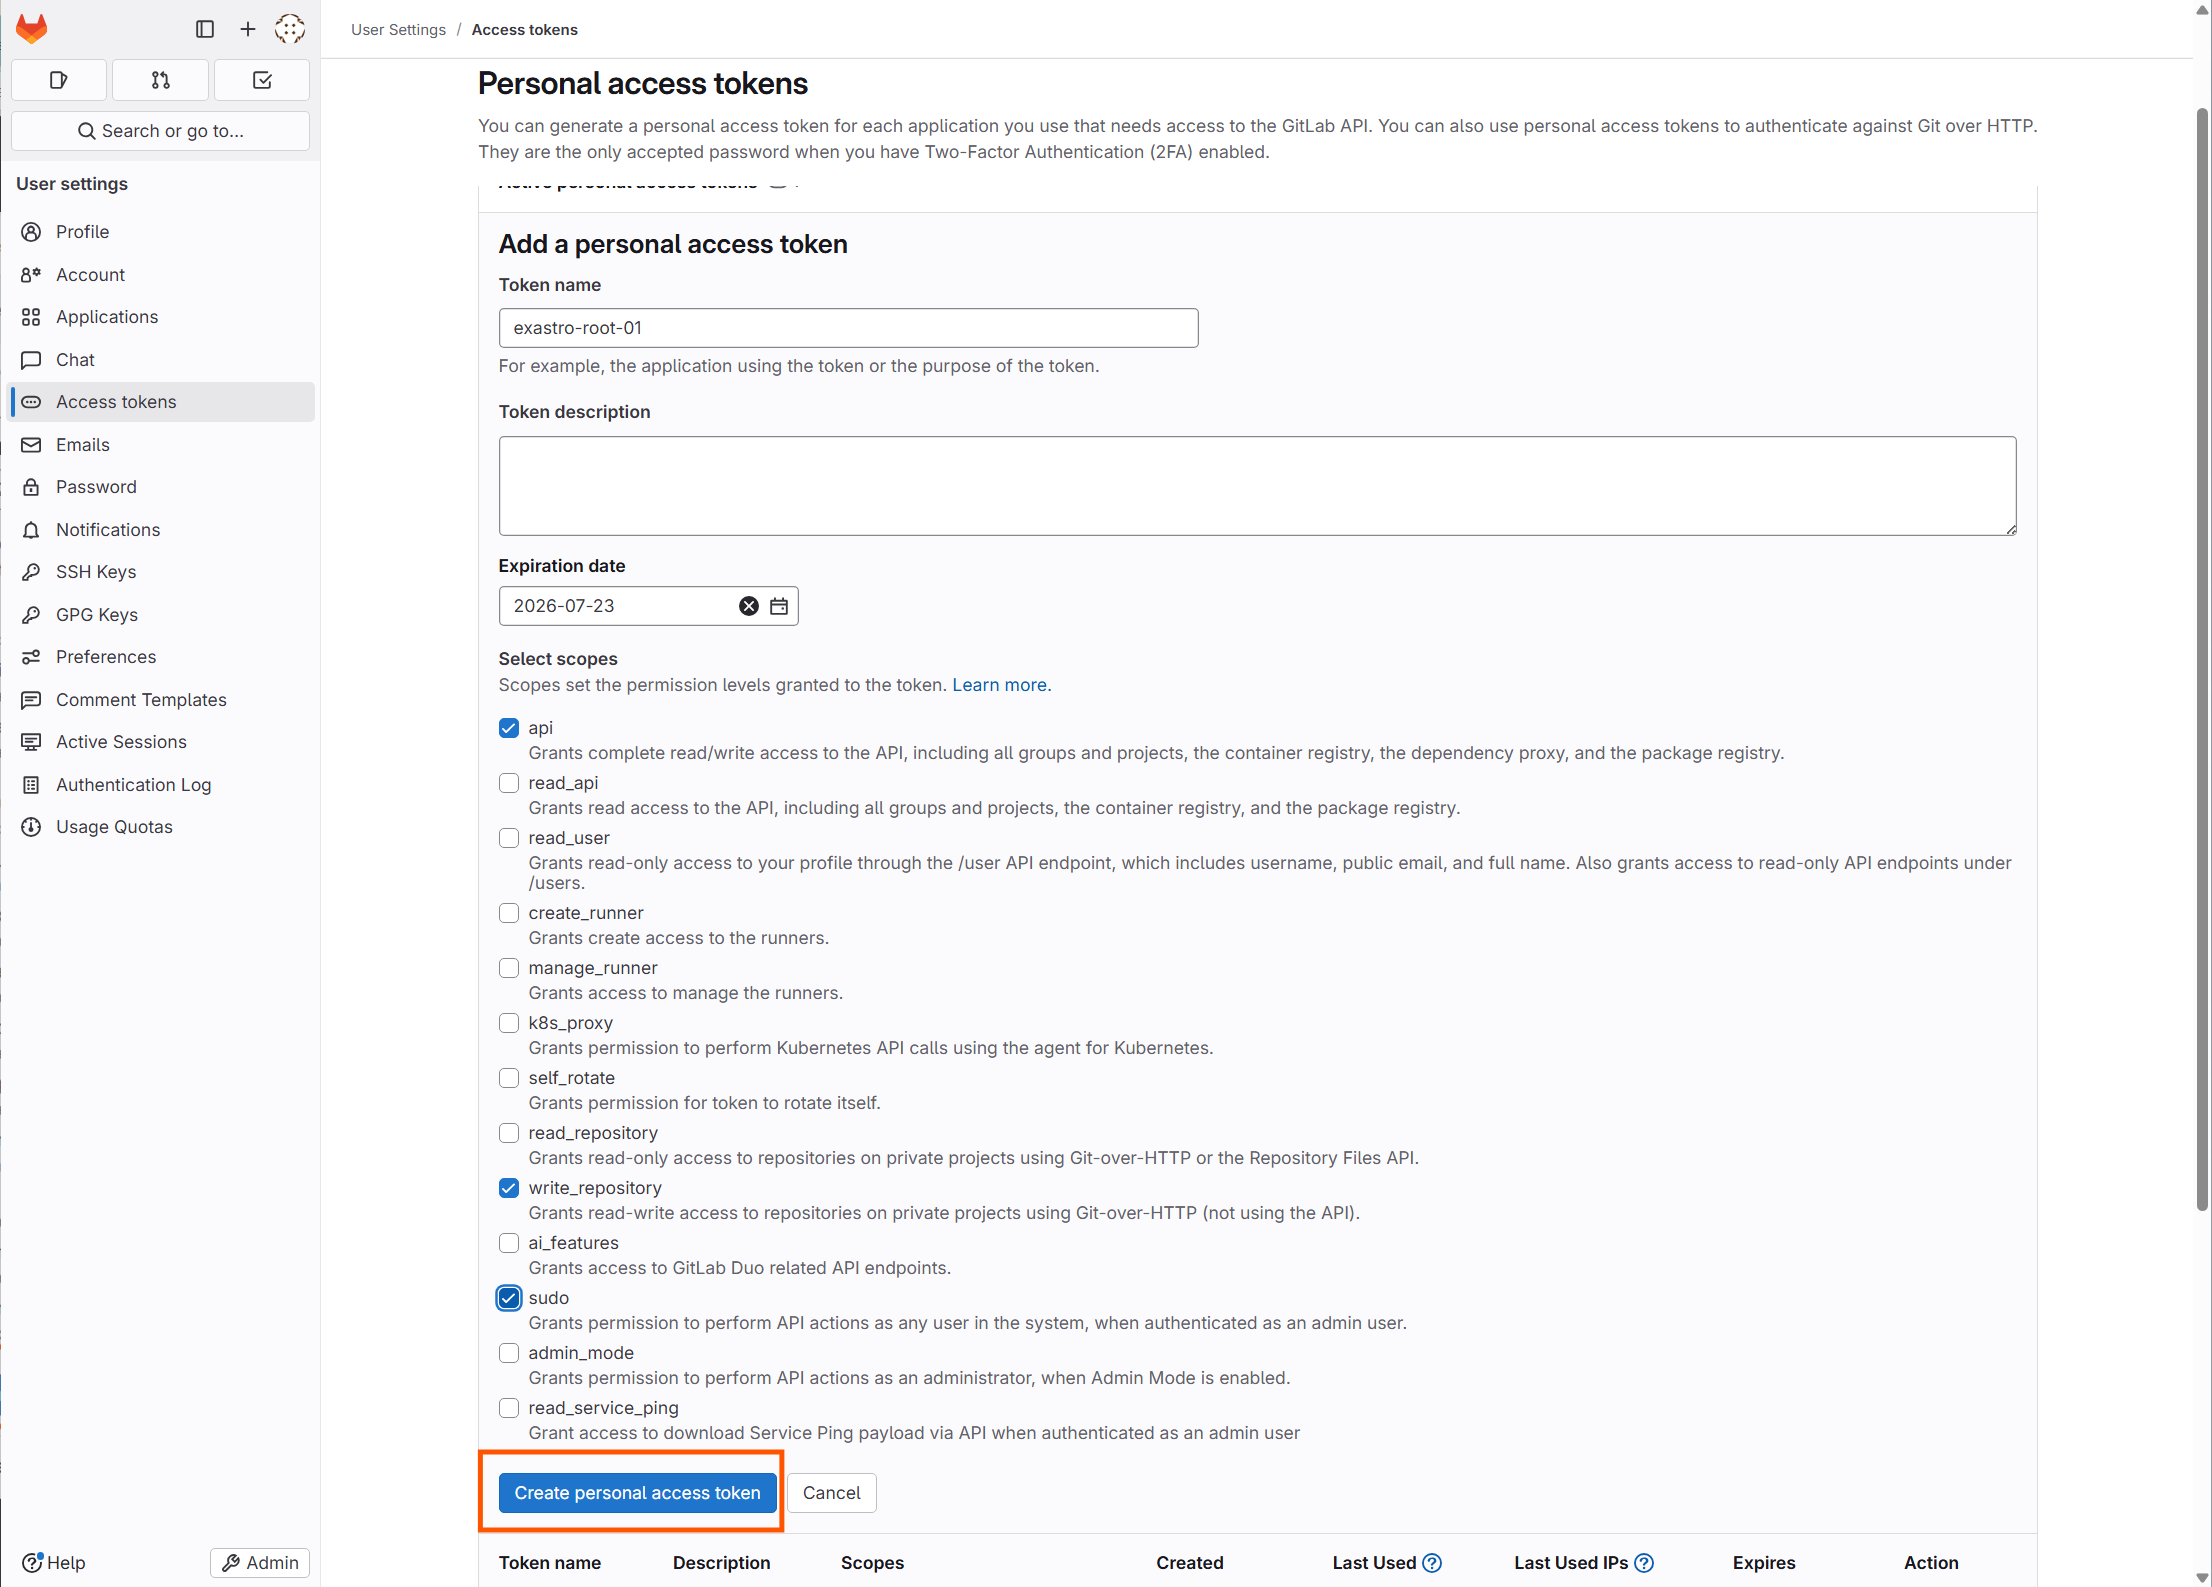2212x1587 pixels.
Task: Click the plus create new icon
Action: coord(248,29)
